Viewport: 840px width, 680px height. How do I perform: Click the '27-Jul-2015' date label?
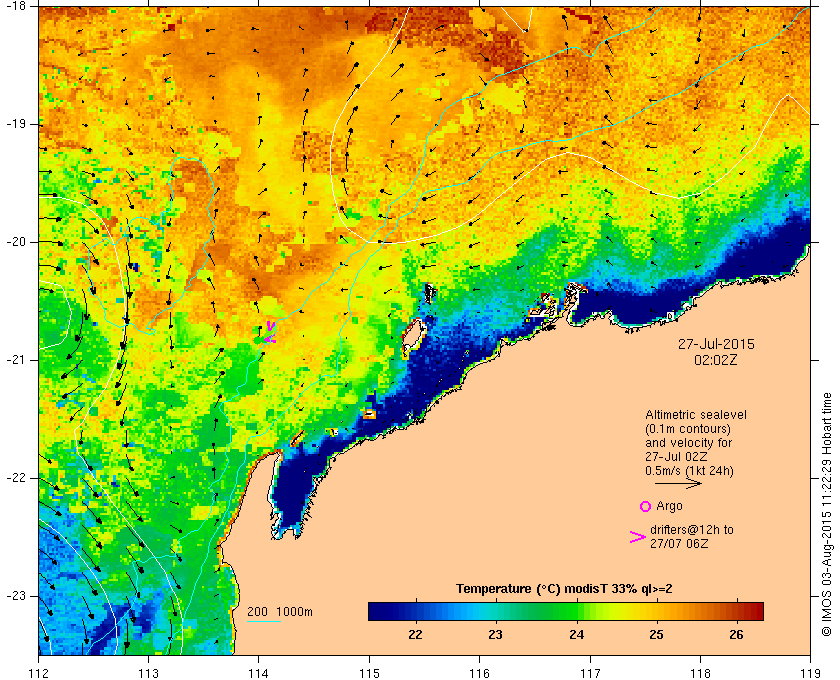pyautogui.click(x=716, y=344)
